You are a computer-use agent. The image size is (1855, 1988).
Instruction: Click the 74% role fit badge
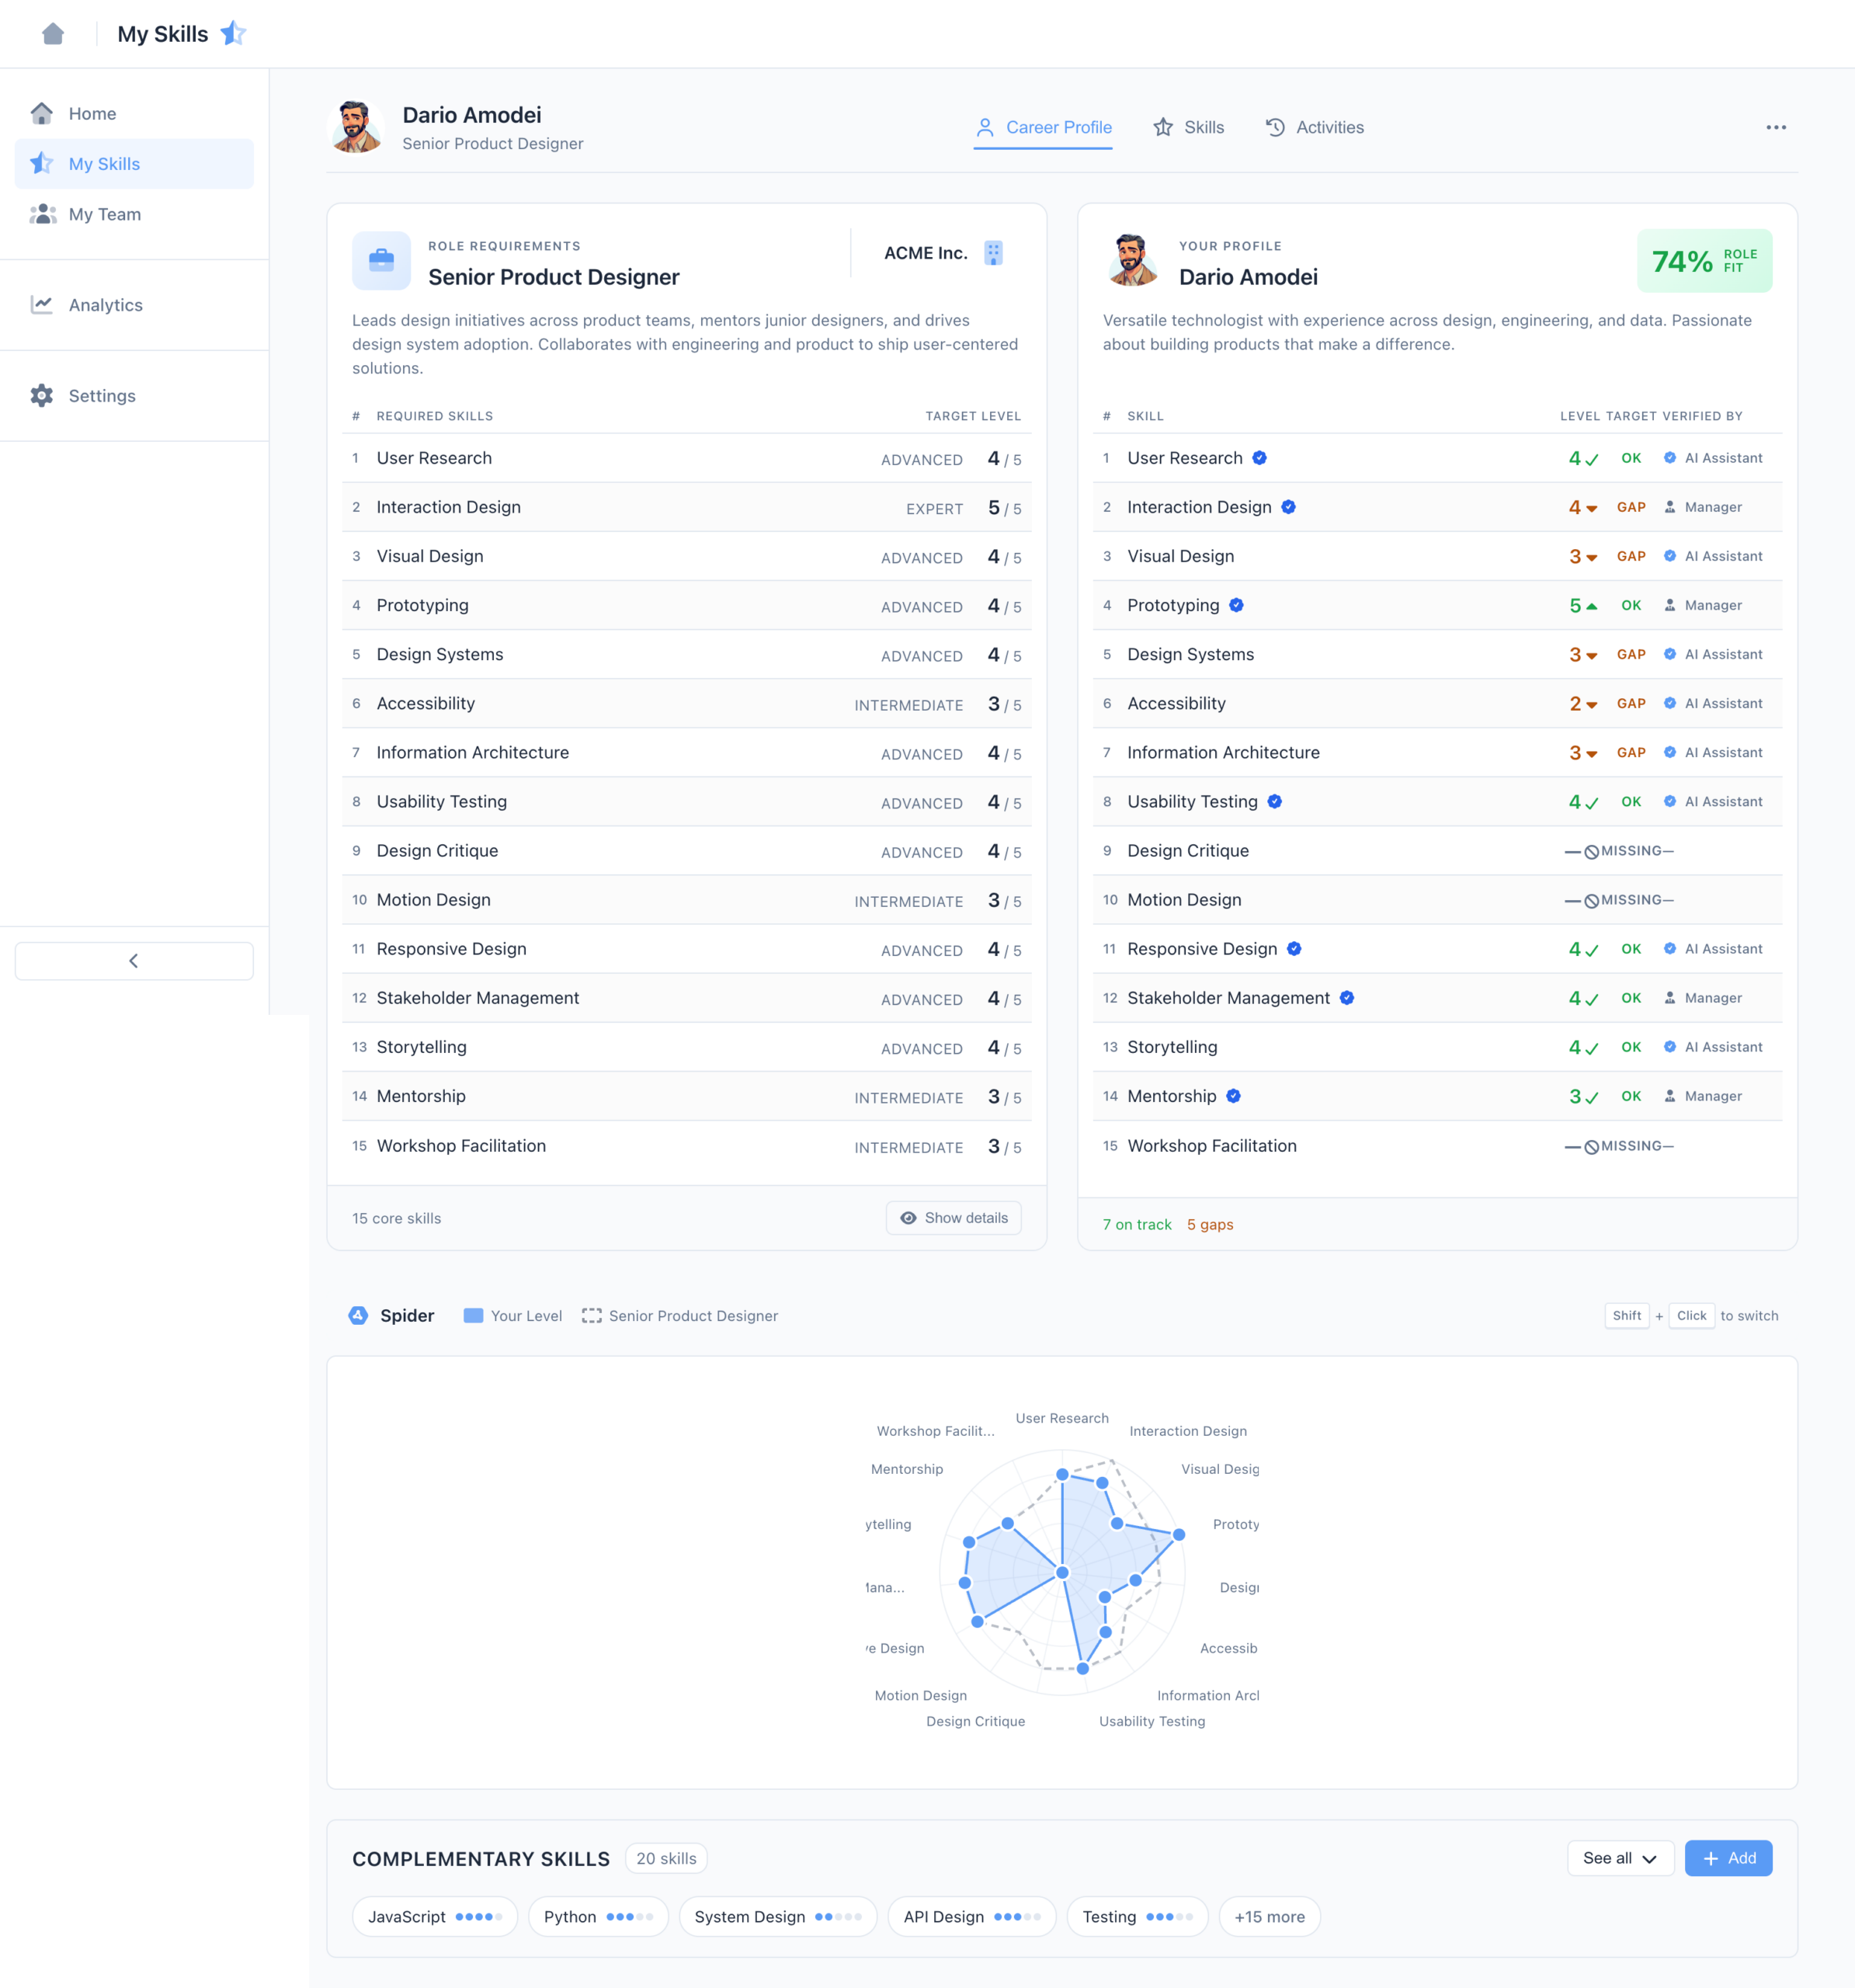pos(1704,261)
